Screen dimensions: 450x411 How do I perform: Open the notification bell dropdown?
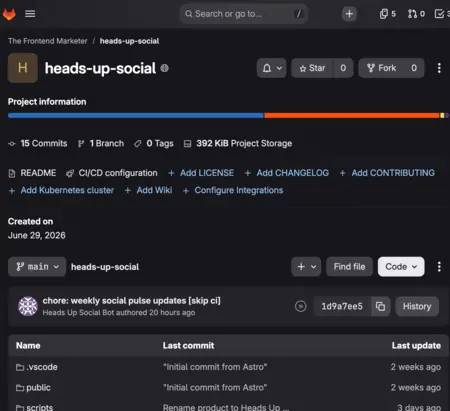point(272,68)
